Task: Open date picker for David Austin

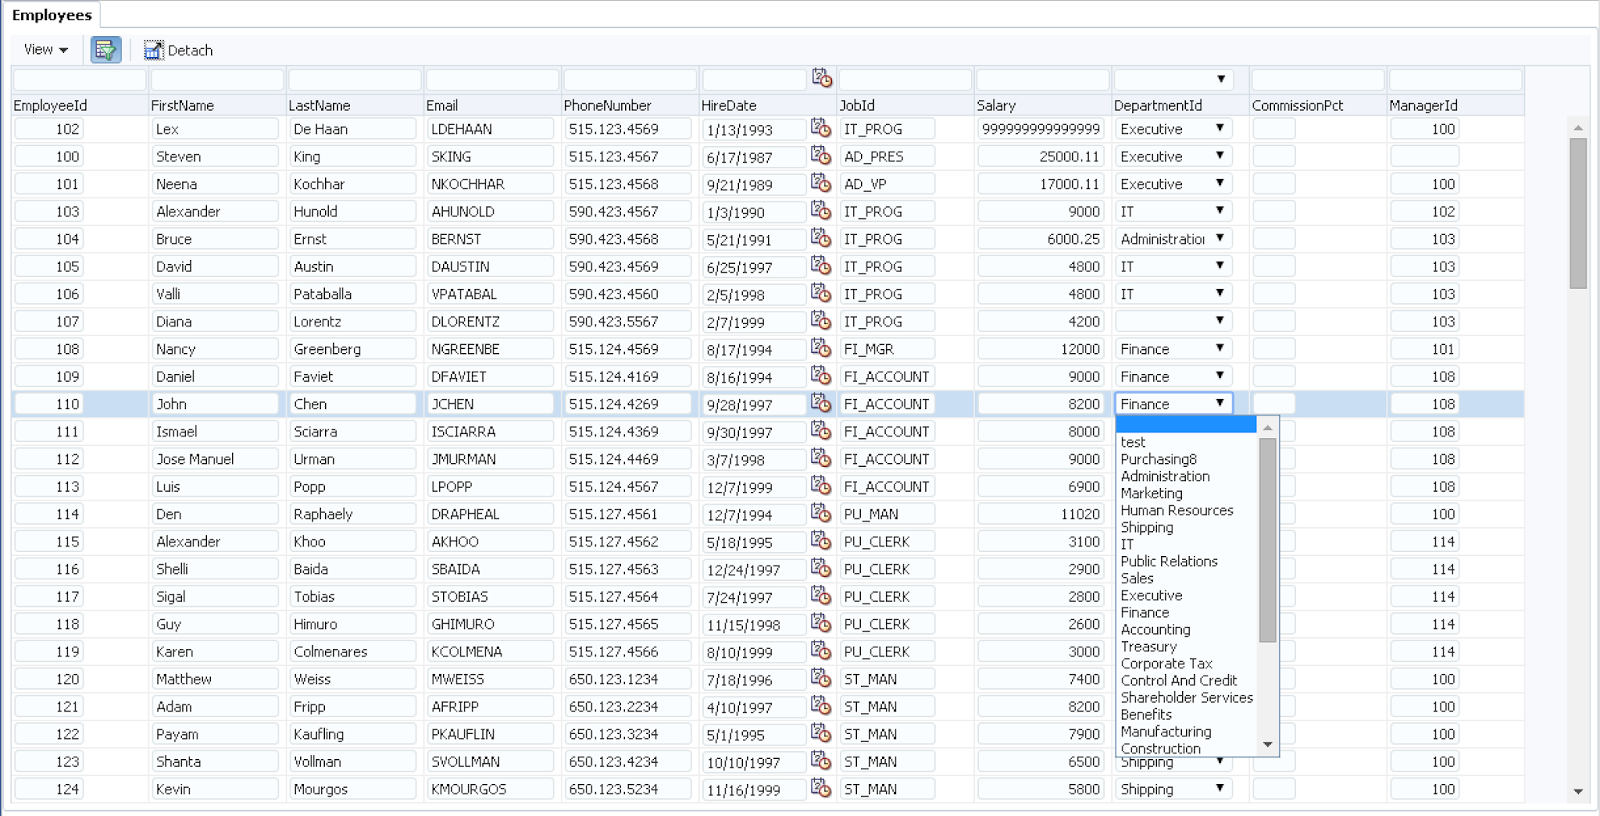Action: (x=821, y=266)
